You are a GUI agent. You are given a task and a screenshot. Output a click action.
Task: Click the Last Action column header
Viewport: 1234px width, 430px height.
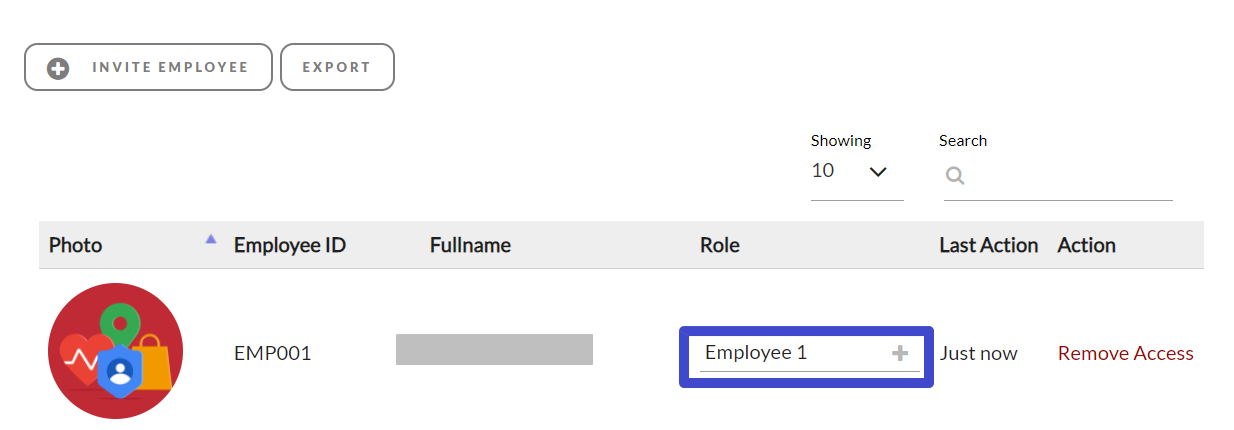(x=988, y=245)
